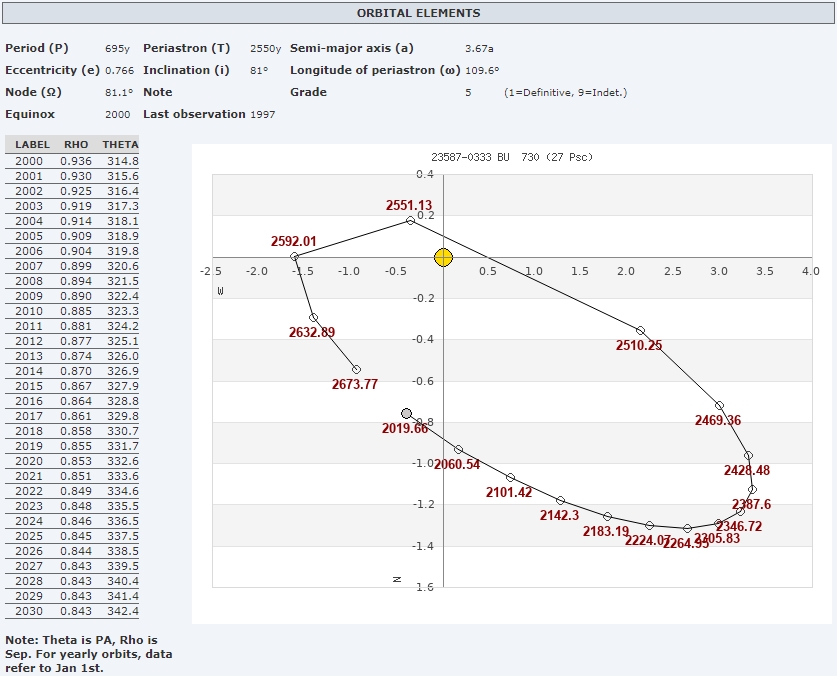
Task: Click the LABEL column header
Action: point(32,145)
